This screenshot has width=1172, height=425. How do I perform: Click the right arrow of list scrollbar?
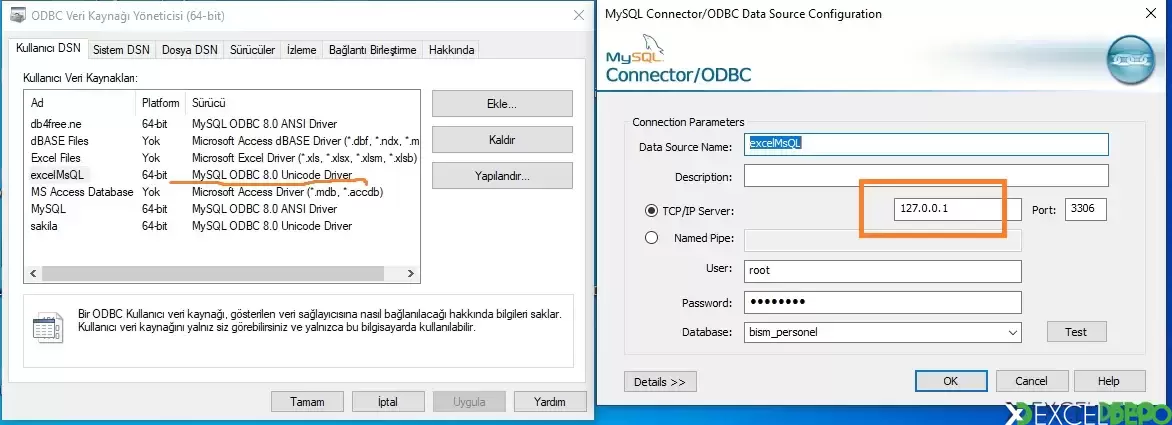pos(410,274)
